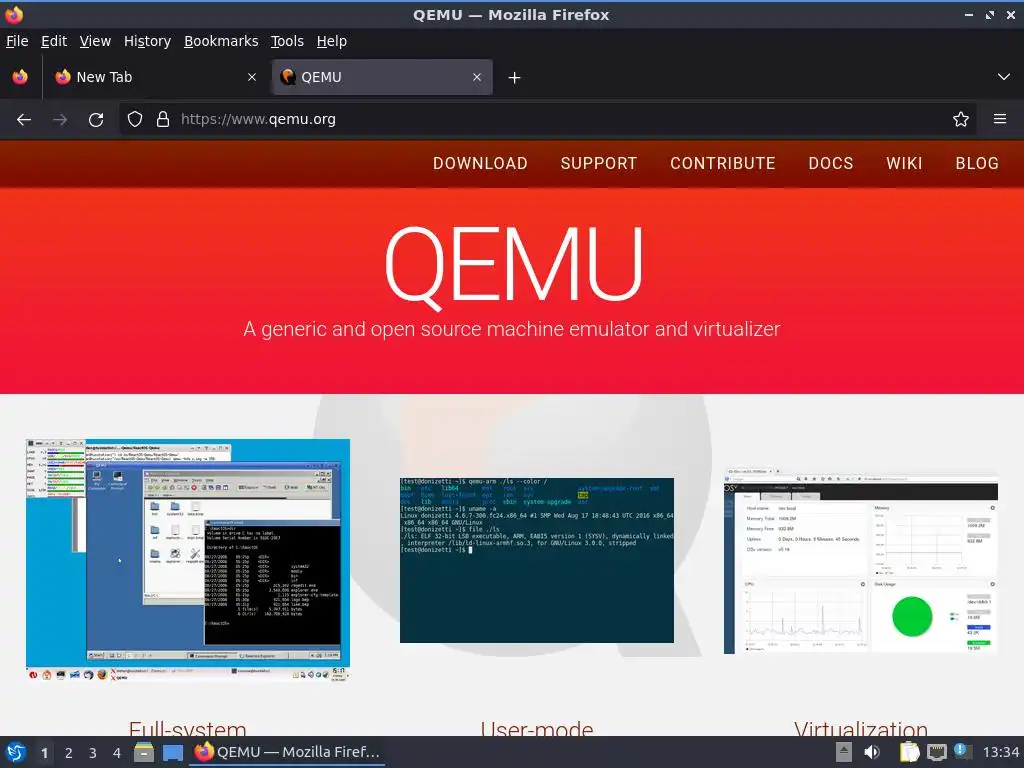Go to the BLOG page
Viewport: 1024px width, 768px height.
[977, 163]
